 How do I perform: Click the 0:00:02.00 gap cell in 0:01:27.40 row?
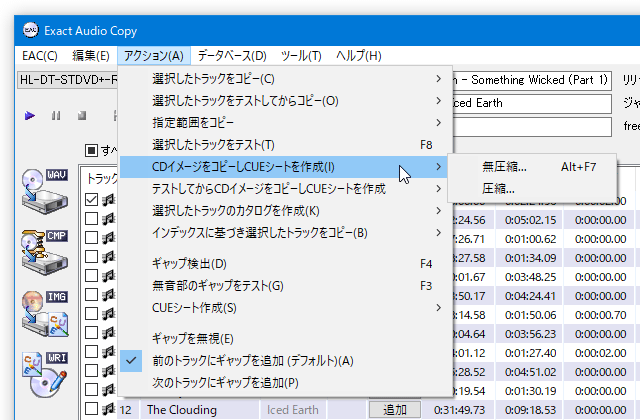click(600, 353)
